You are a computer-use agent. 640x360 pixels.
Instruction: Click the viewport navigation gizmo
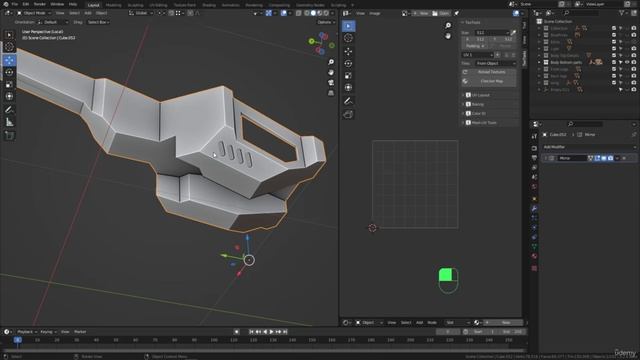322,43
